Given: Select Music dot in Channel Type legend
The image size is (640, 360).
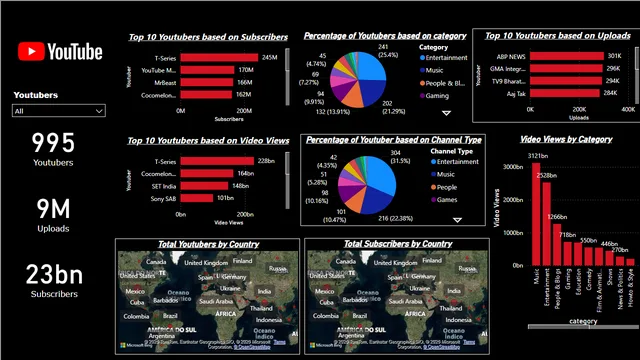Looking at the screenshot, I should click(433, 174).
